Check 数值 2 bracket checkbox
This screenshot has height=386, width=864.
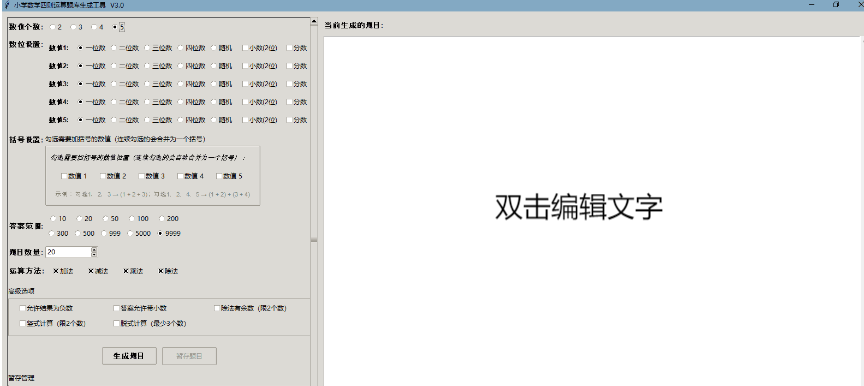tap(102, 176)
